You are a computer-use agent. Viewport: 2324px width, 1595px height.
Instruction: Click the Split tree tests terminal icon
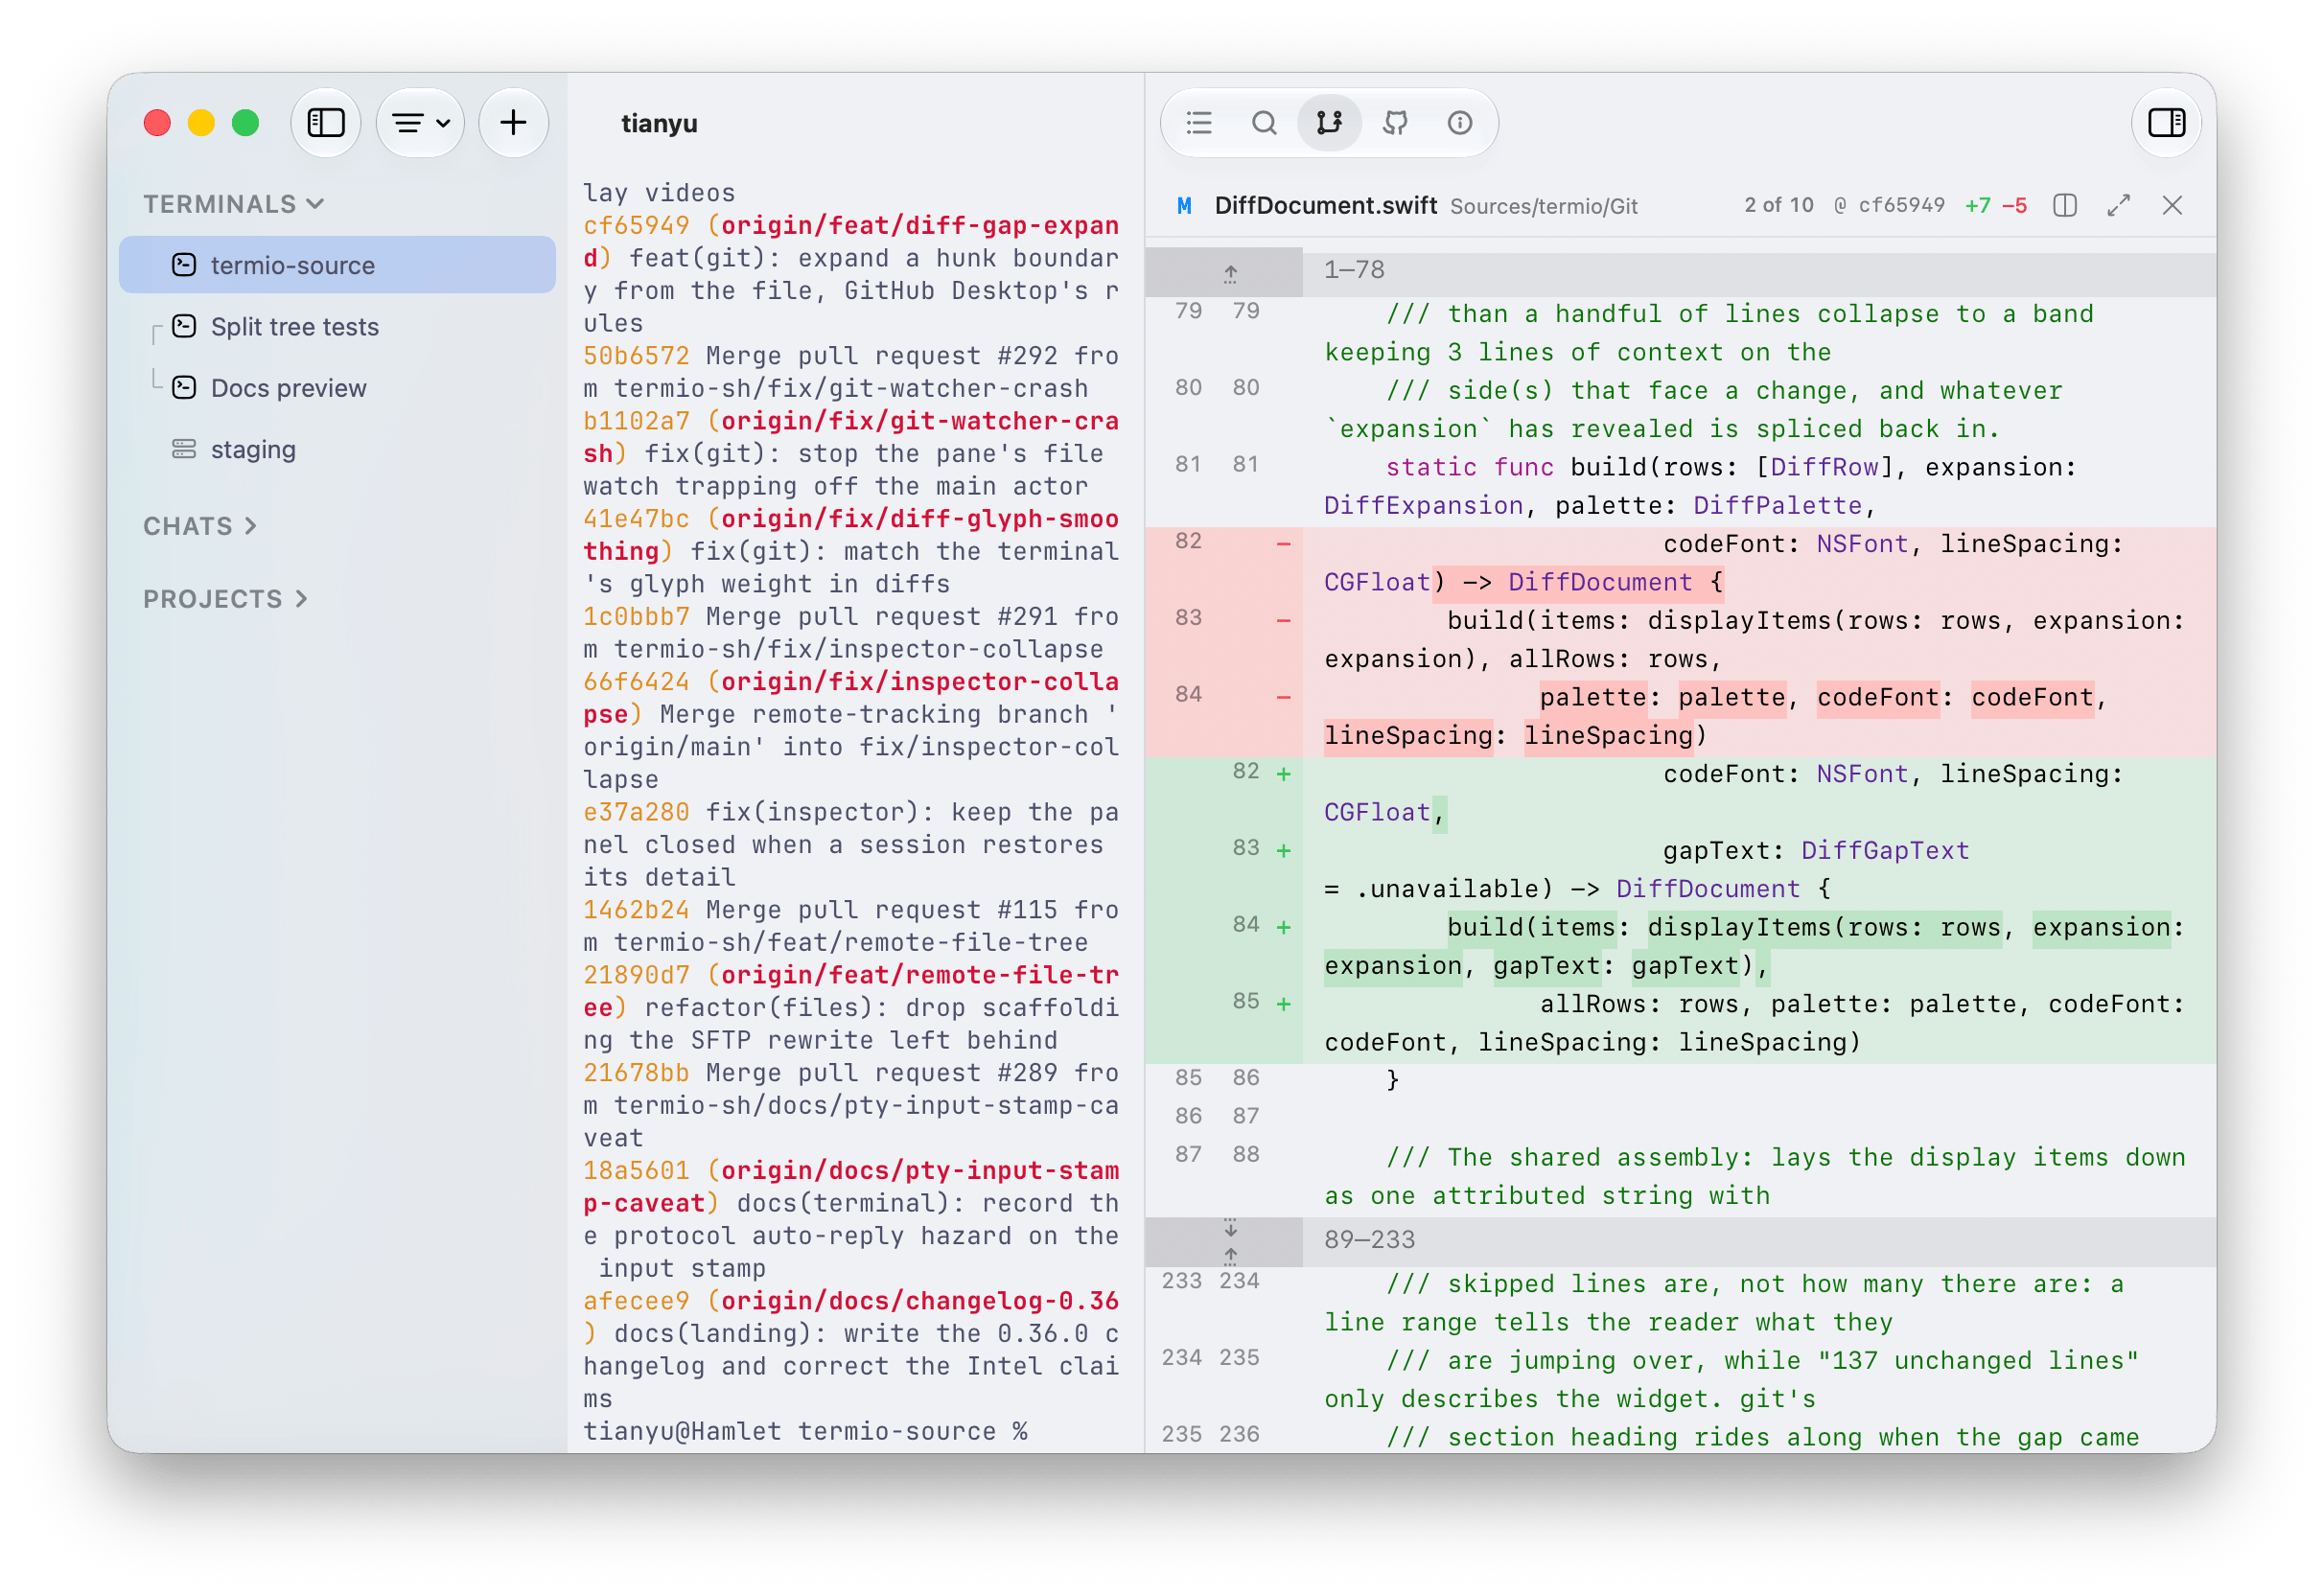click(x=184, y=327)
